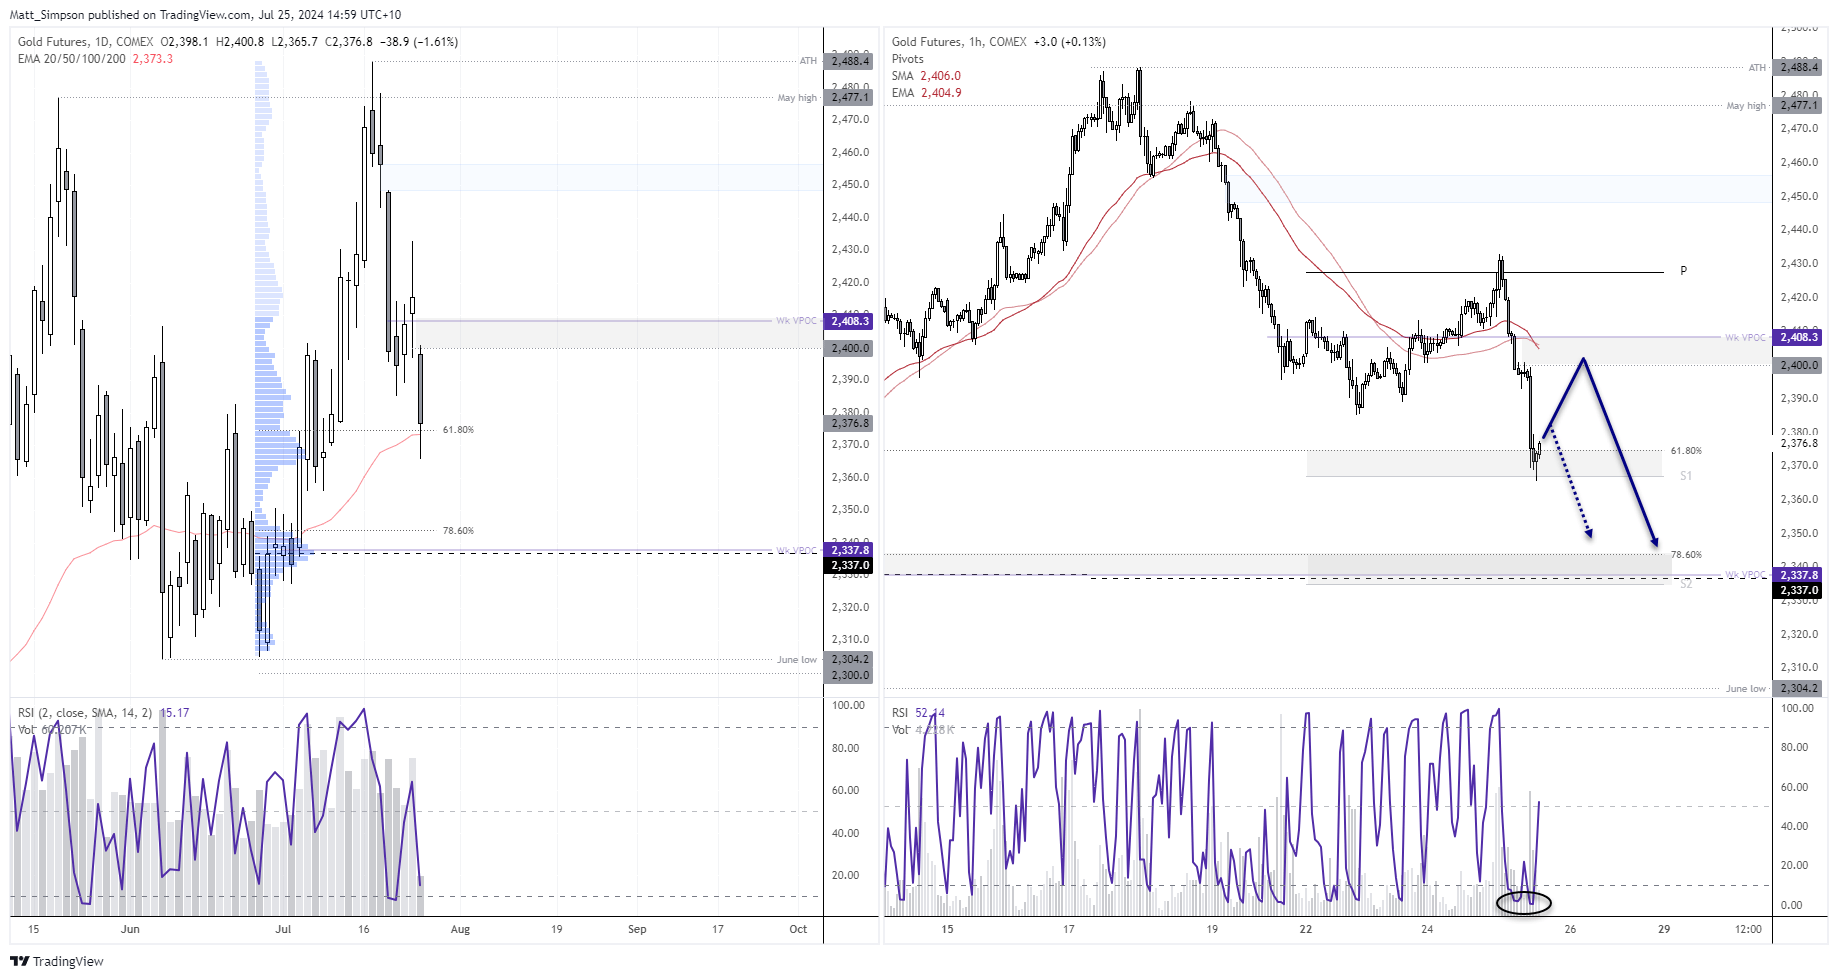Click the 20.00 level on the 1h RSI axis
The height and width of the screenshot is (979, 1838).
coord(1794,865)
